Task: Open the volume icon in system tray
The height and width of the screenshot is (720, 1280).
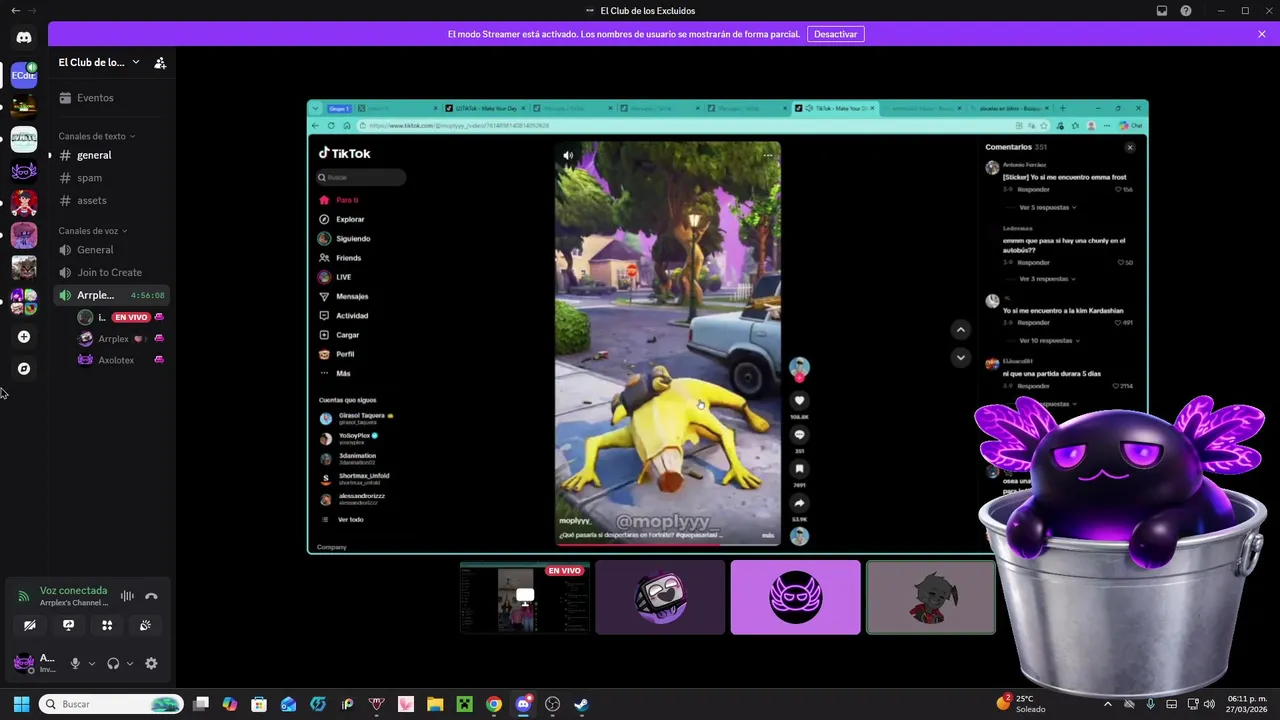Action: [x=1210, y=704]
